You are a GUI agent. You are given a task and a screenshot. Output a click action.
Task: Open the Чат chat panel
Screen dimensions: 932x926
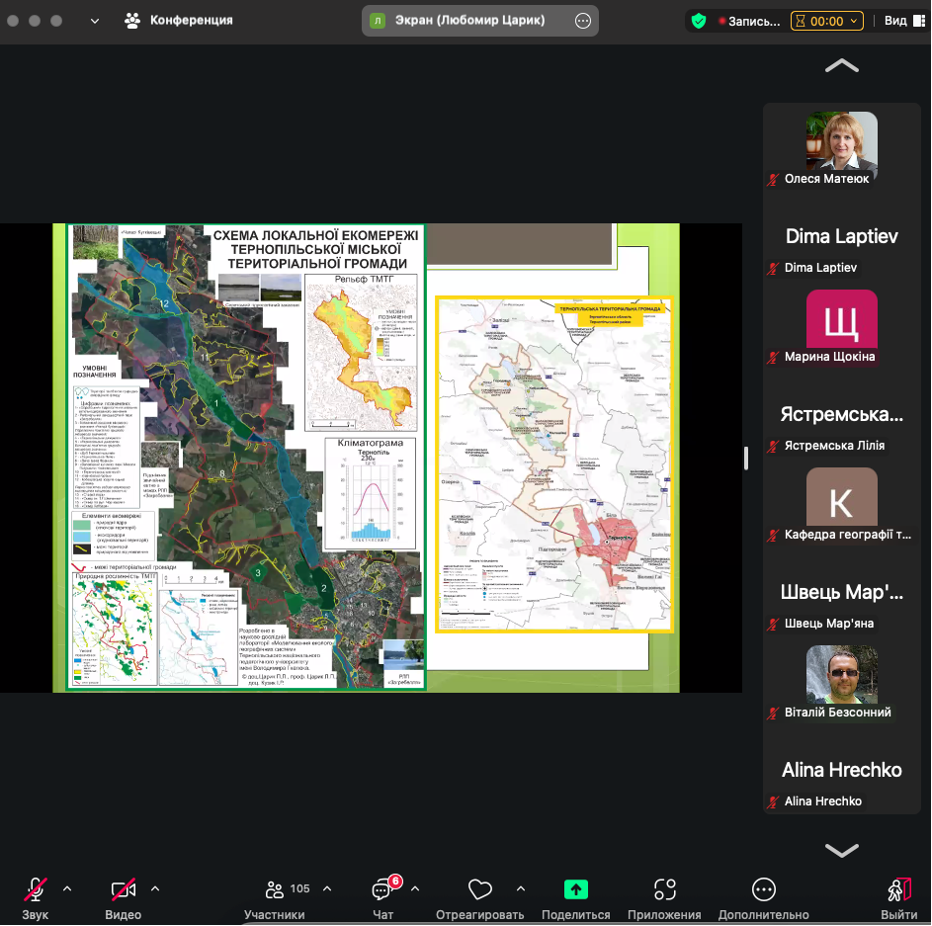(x=383, y=891)
